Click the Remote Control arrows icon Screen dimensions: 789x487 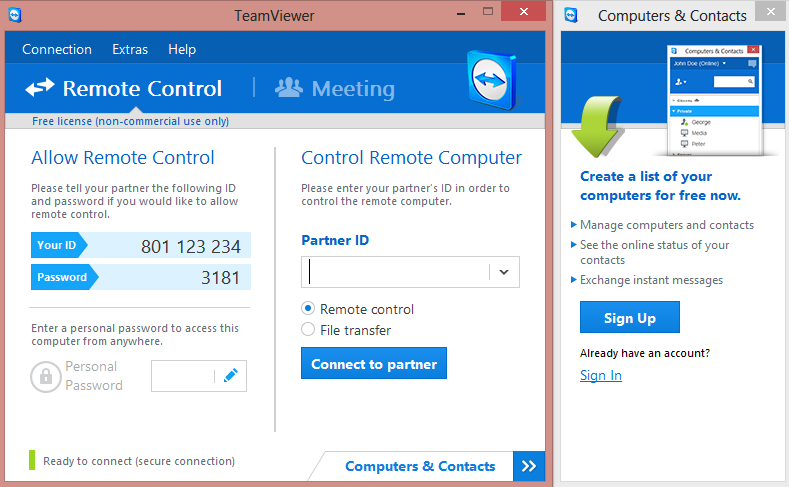point(40,89)
